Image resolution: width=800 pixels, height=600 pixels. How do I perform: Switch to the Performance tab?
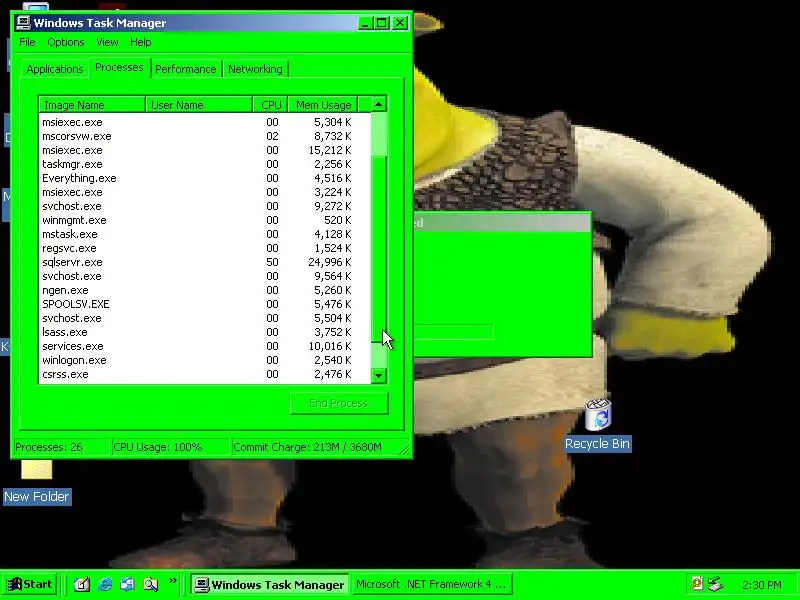click(186, 69)
